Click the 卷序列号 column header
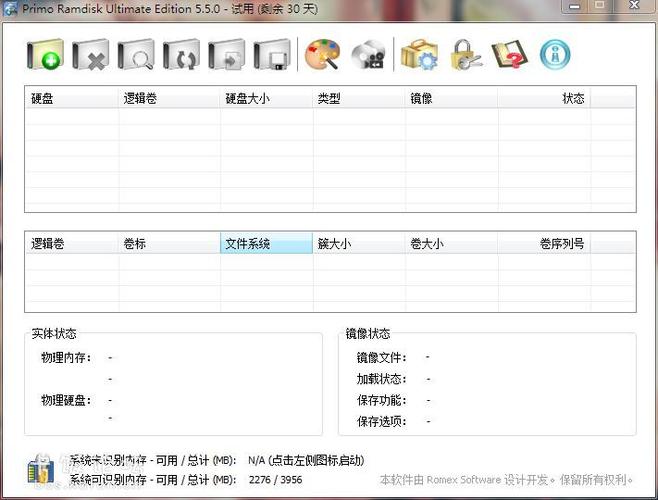This screenshot has height=500, width=658. (x=544, y=243)
